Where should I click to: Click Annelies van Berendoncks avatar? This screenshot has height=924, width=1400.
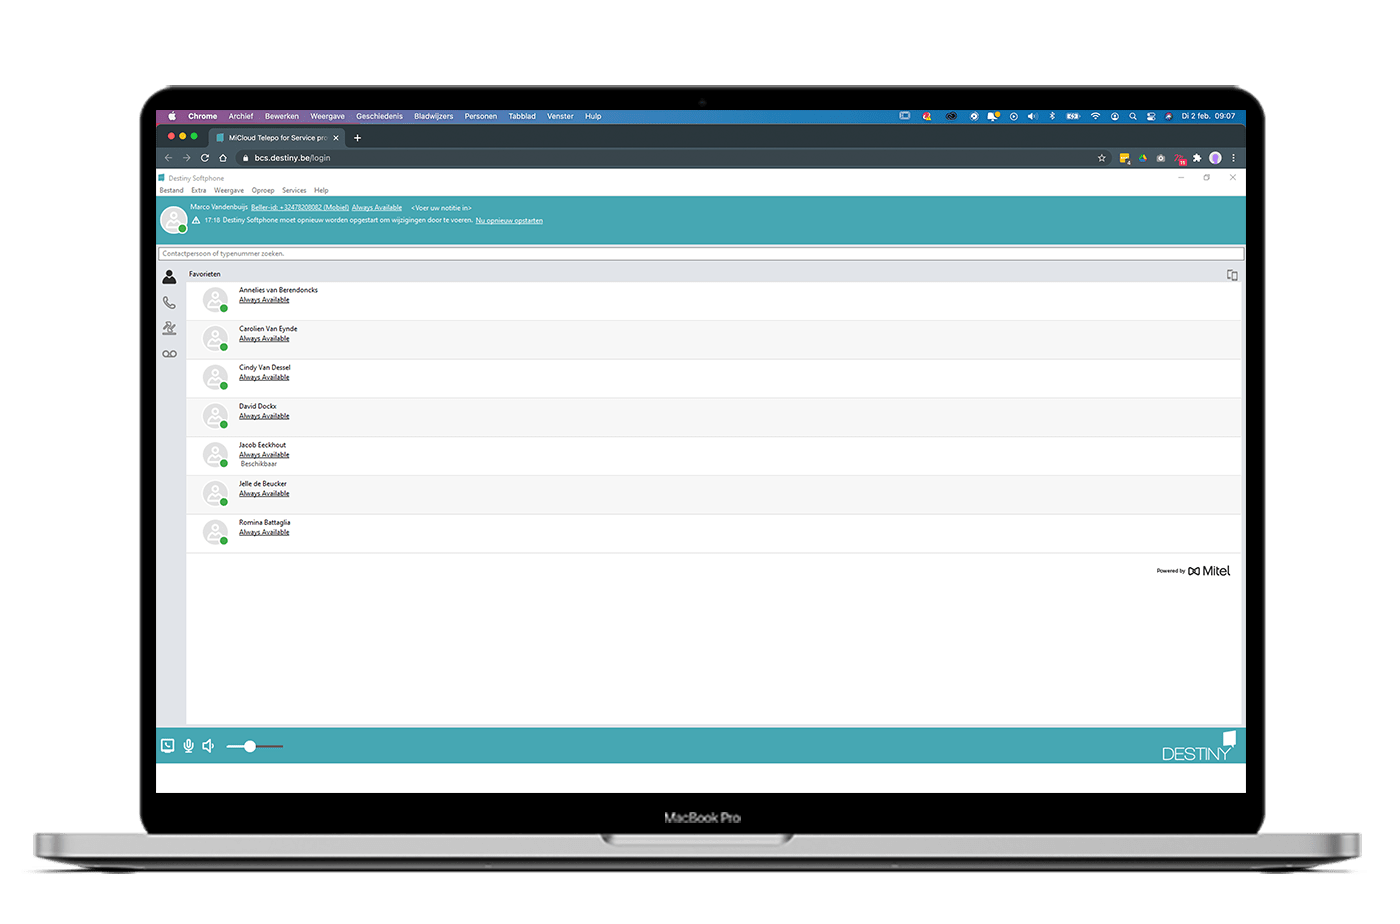click(x=215, y=299)
